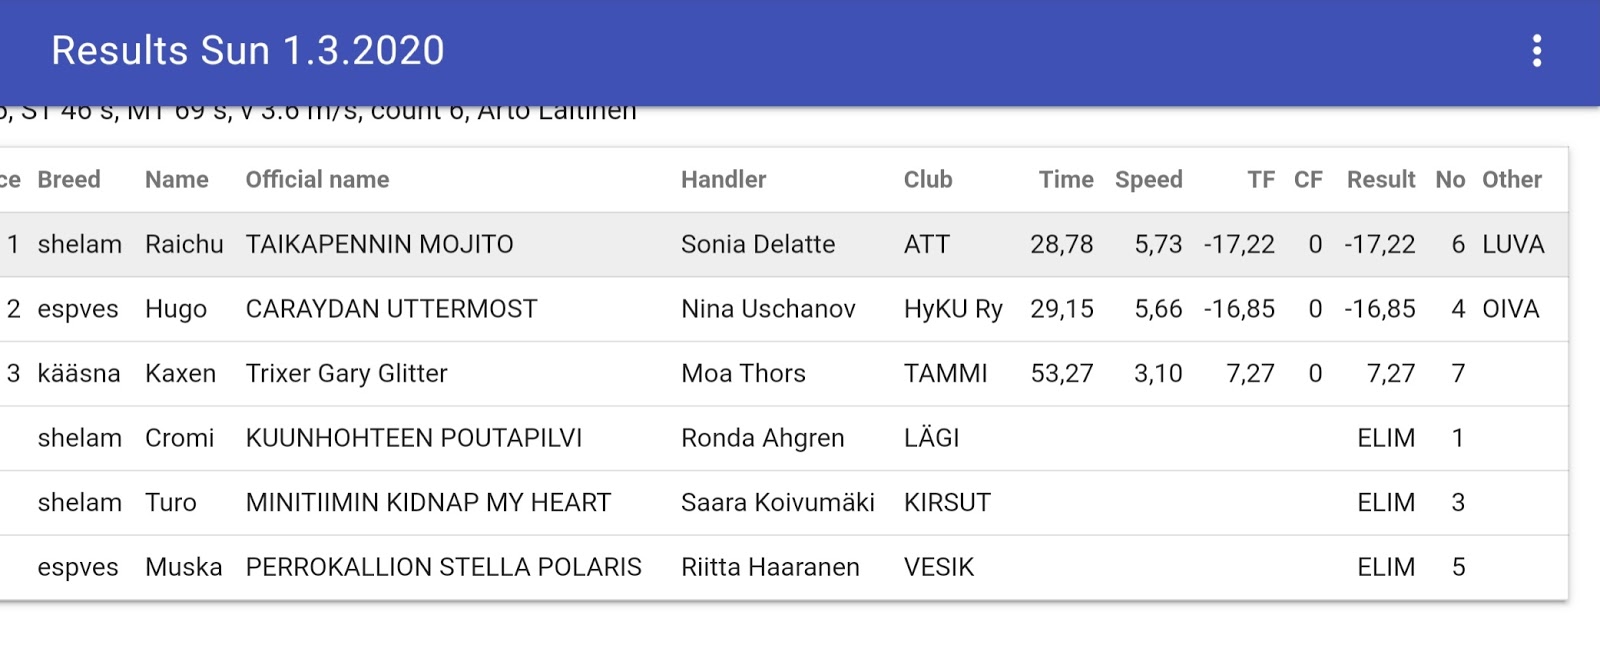
Task: Open the Kaxen Trixer Gary Glitter row
Action: pos(784,373)
